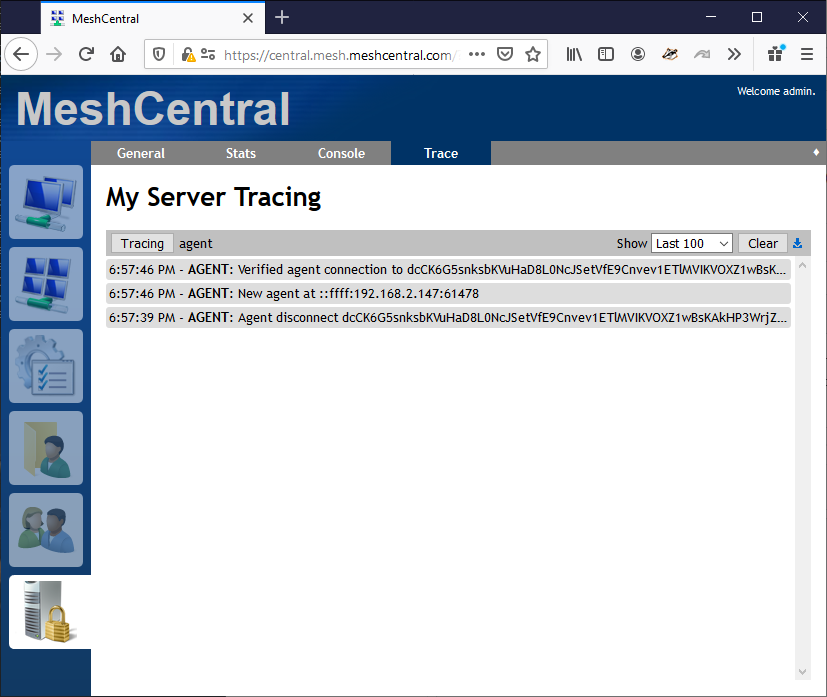Open the Show Last 100 dropdown
827x697 pixels.
click(692, 243)
